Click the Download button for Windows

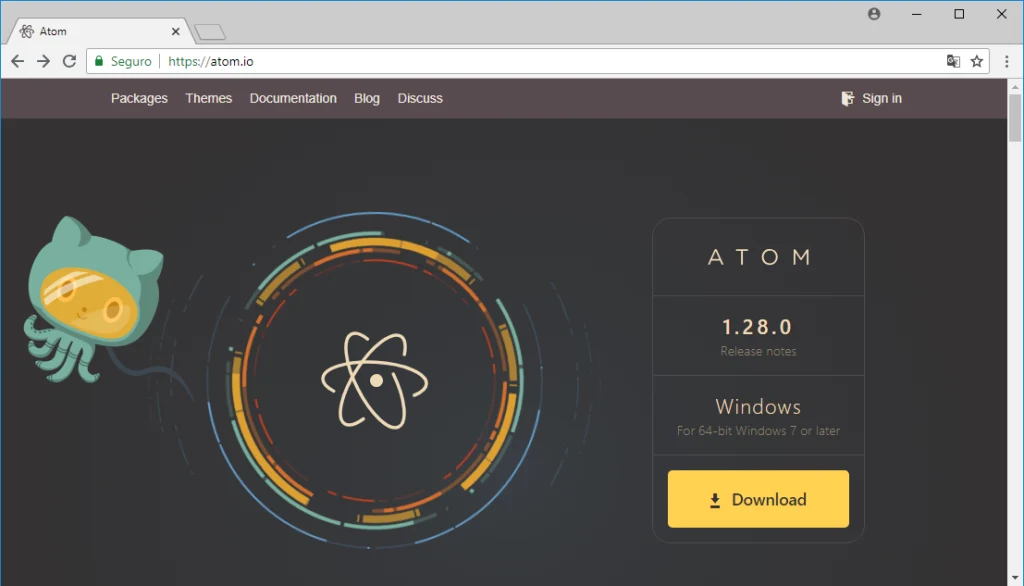tap(758, 498)
